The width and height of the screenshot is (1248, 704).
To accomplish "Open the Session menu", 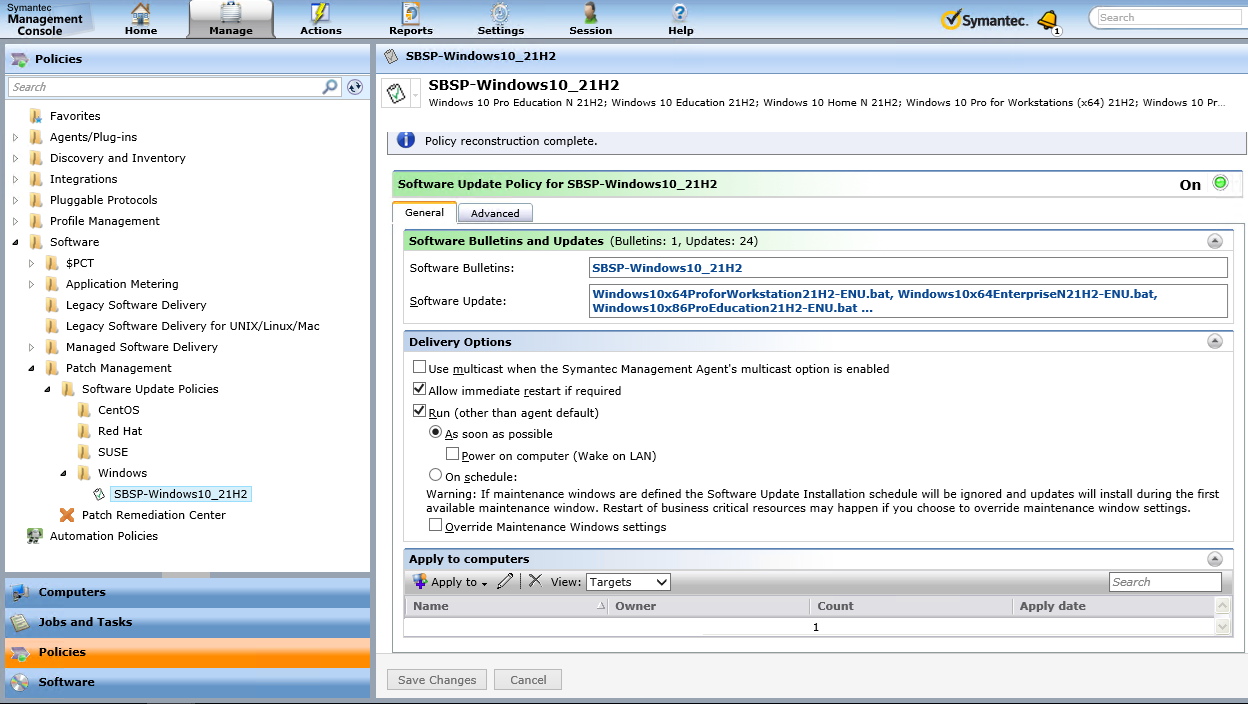I will pyautogui.click(x=591, y=19).
